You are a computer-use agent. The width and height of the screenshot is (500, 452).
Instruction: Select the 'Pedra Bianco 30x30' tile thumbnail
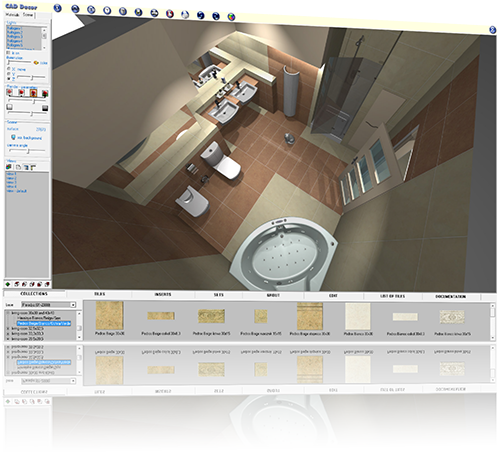coord(358,317)
